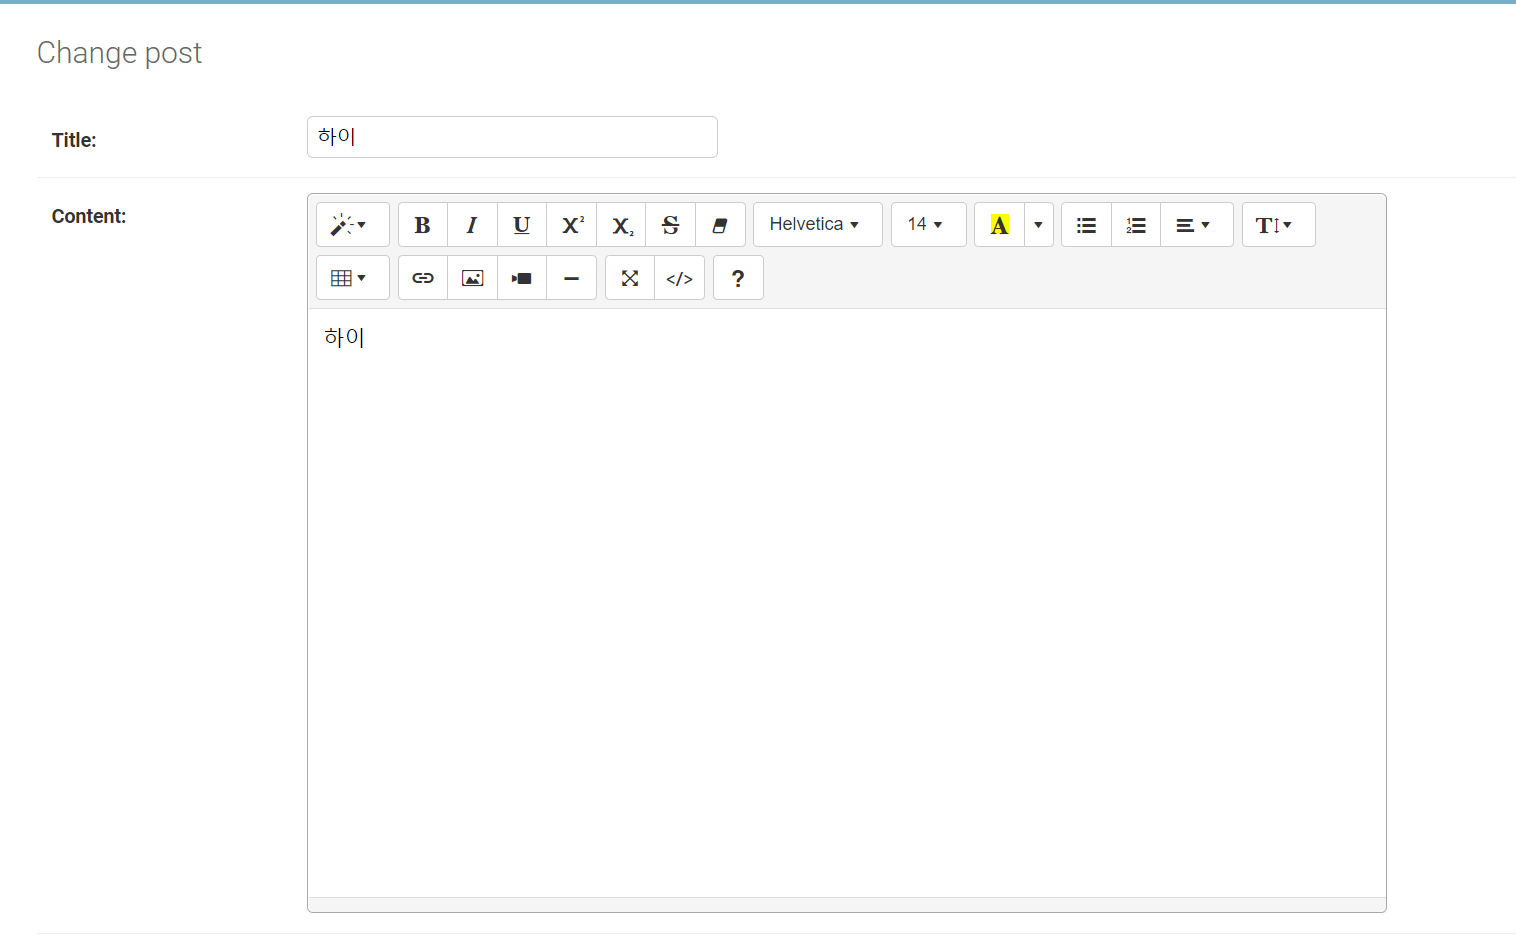The image size is (1516, 941).
Task: Apply subscript formatting
Action: click(x=621, y=224)
